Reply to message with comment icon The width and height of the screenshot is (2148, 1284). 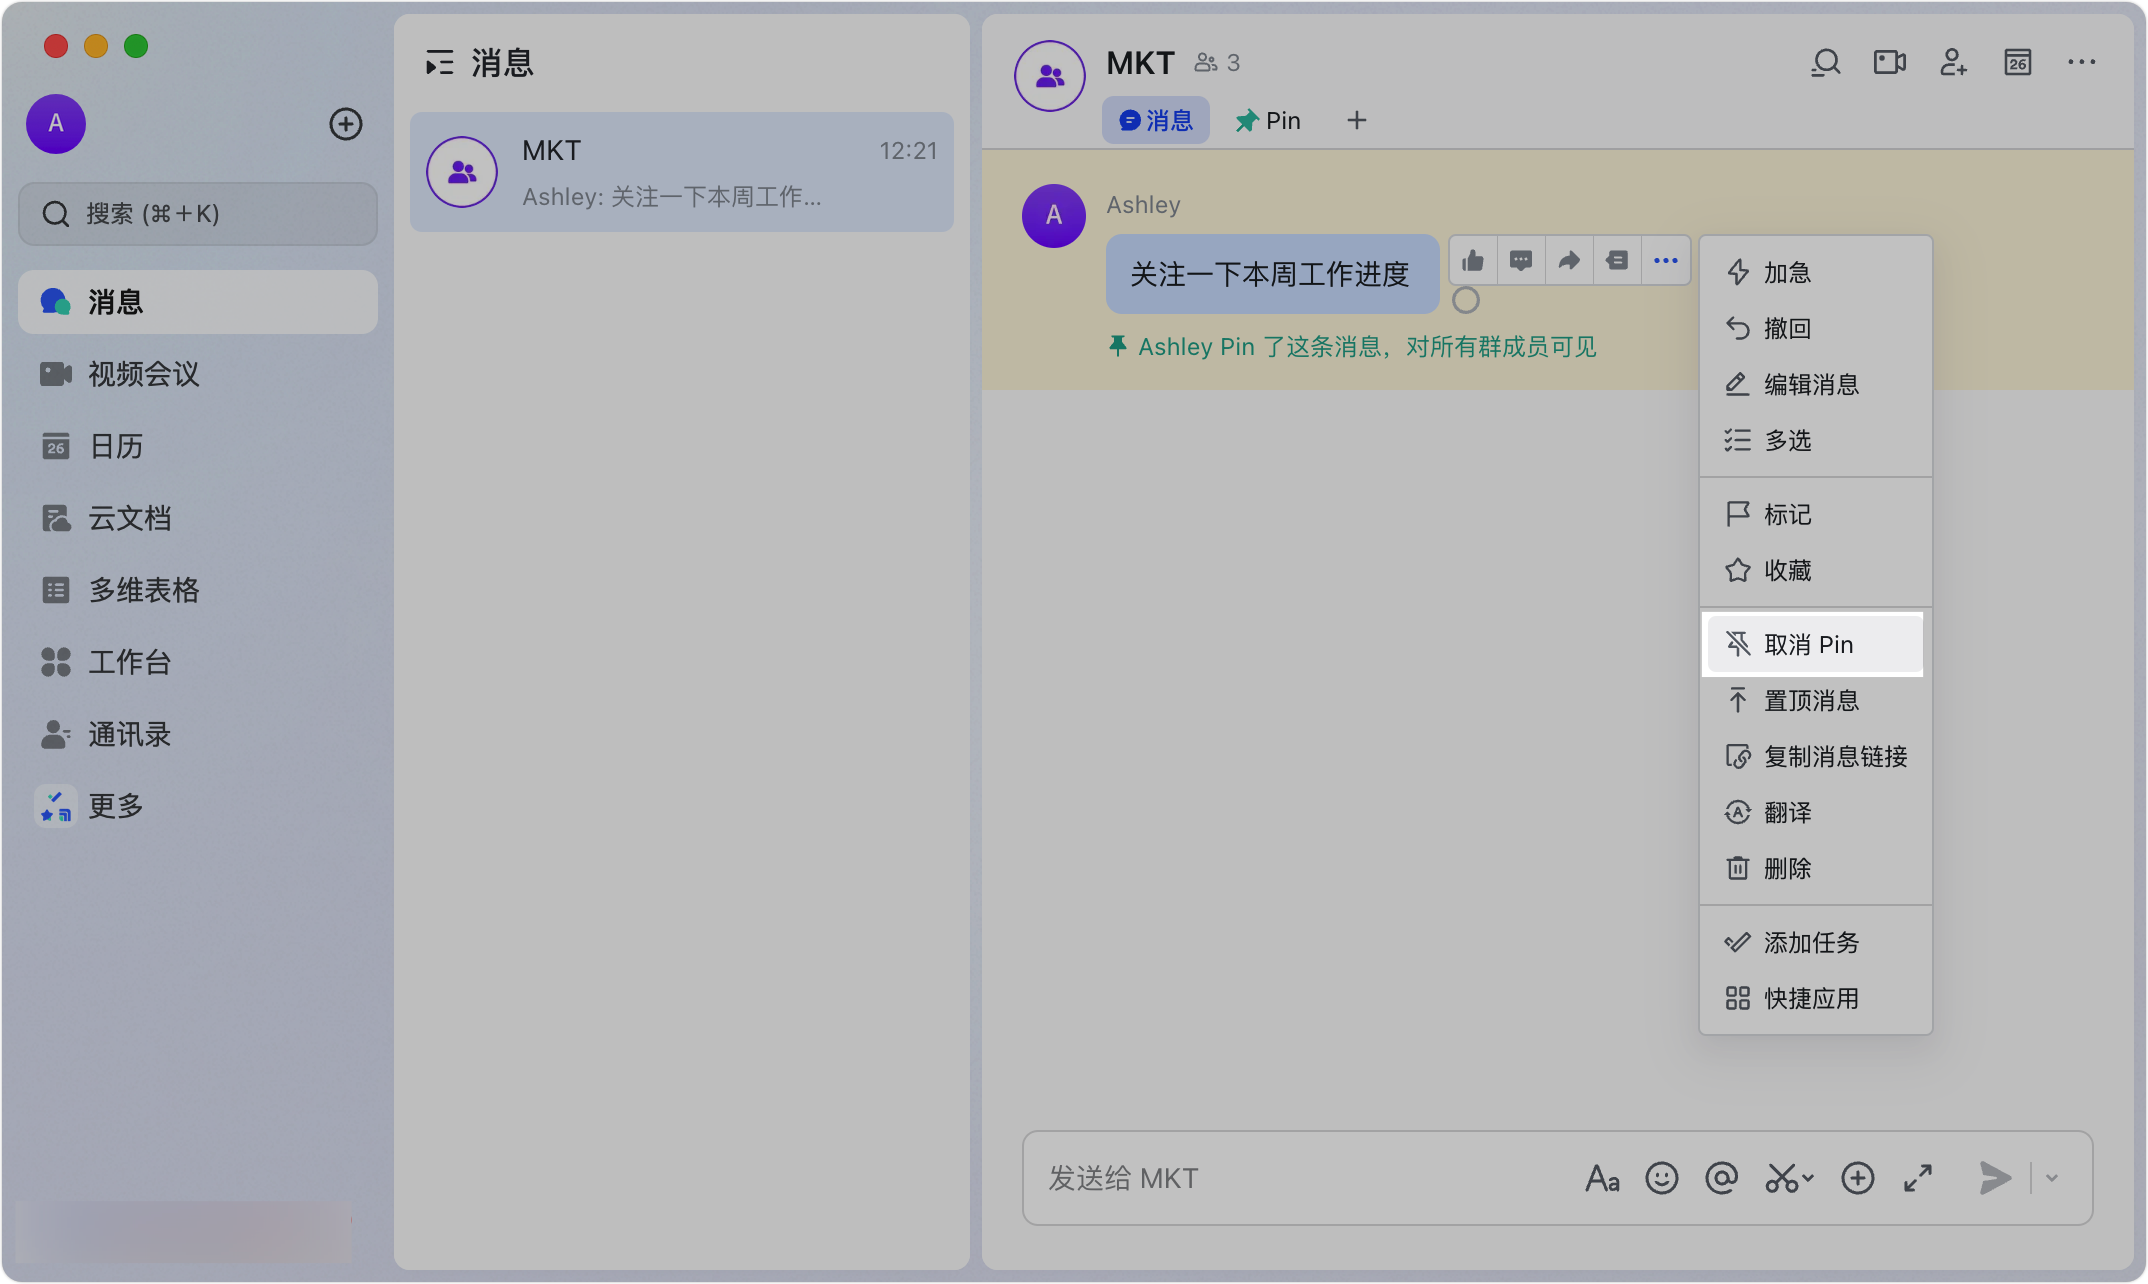point(1521,261)
